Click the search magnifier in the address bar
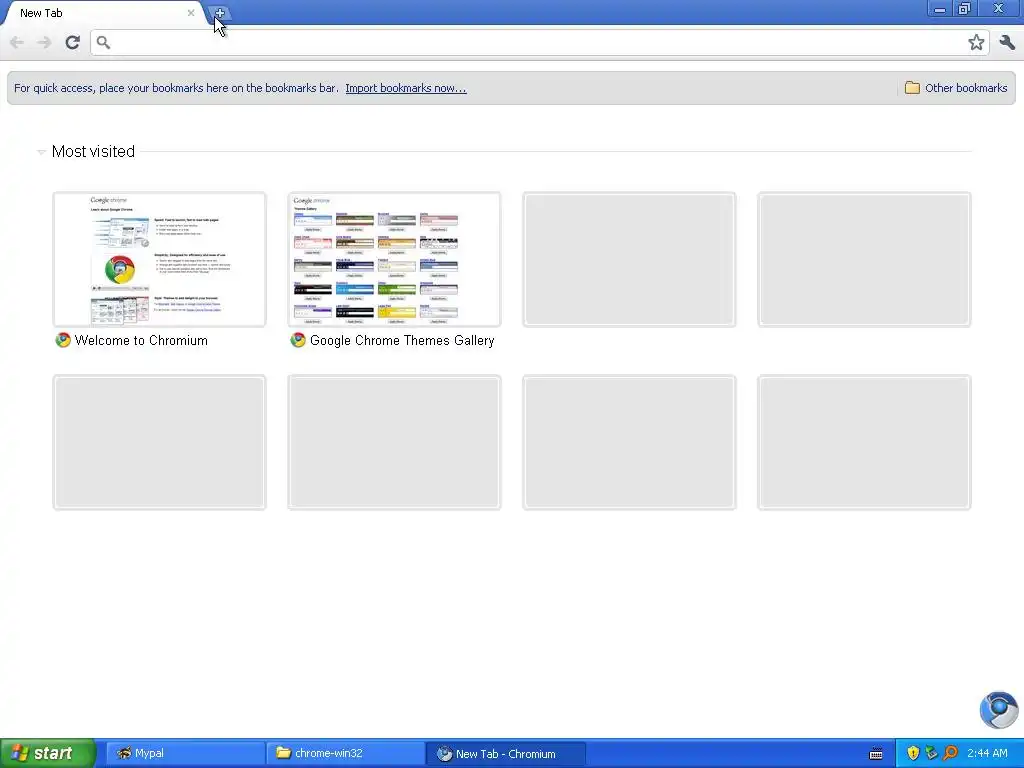Screen dimensions: 1024x768 (103, 42)
